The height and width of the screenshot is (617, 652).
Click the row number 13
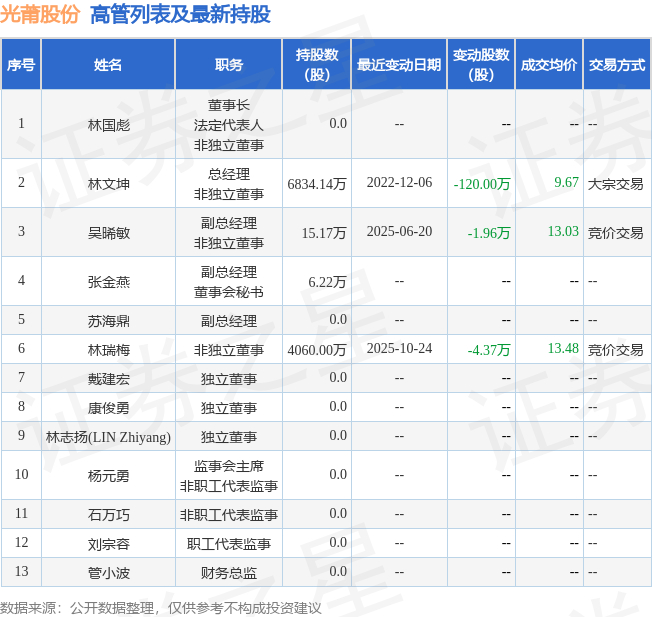point(22,571)
